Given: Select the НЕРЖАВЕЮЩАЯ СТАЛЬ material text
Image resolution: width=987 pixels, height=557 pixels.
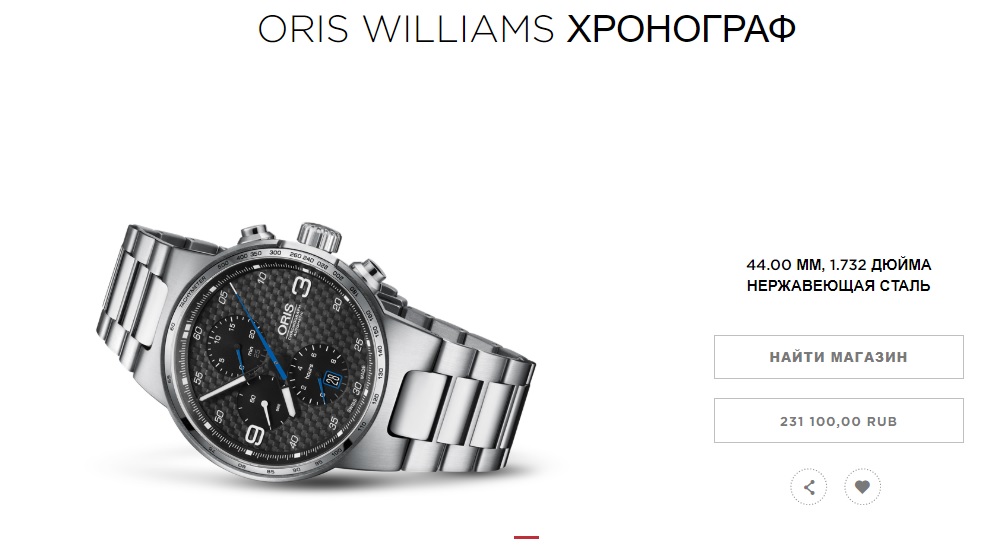Looking at the screenshot, I should (x=838, y=286).
